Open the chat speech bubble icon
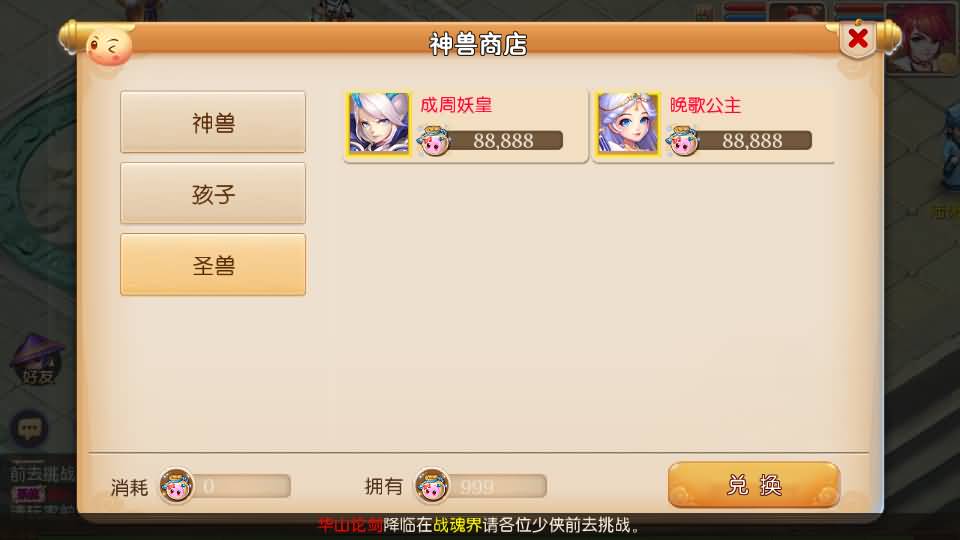The image size is (960, 540). pos(29,428)
